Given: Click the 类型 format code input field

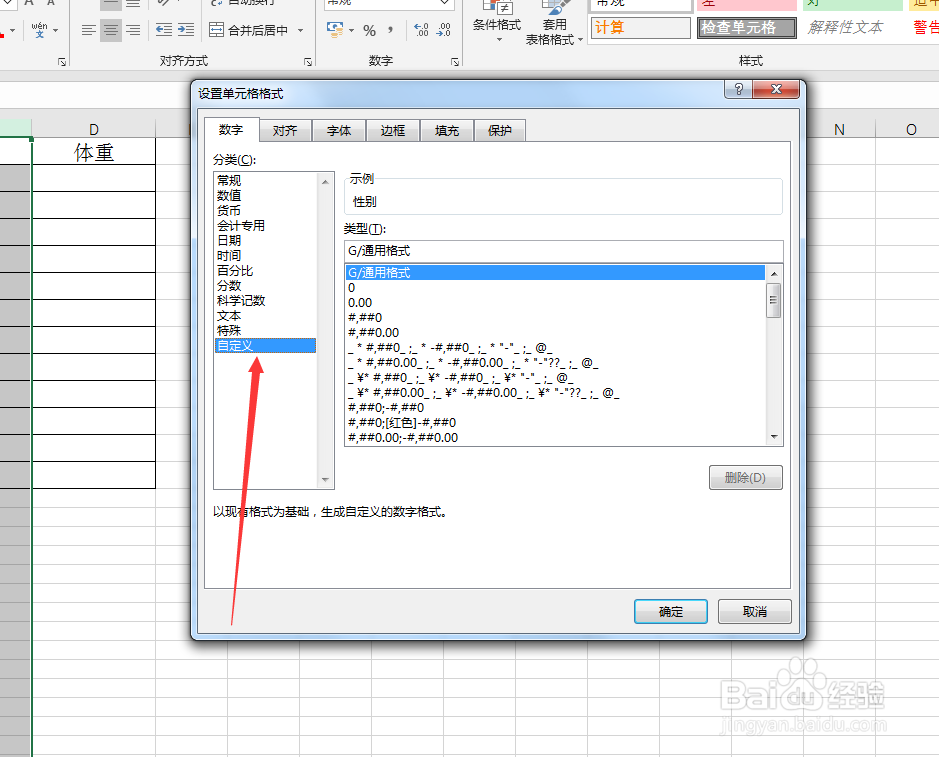Looking at the screenshot, I should click(x=564, y=251).
